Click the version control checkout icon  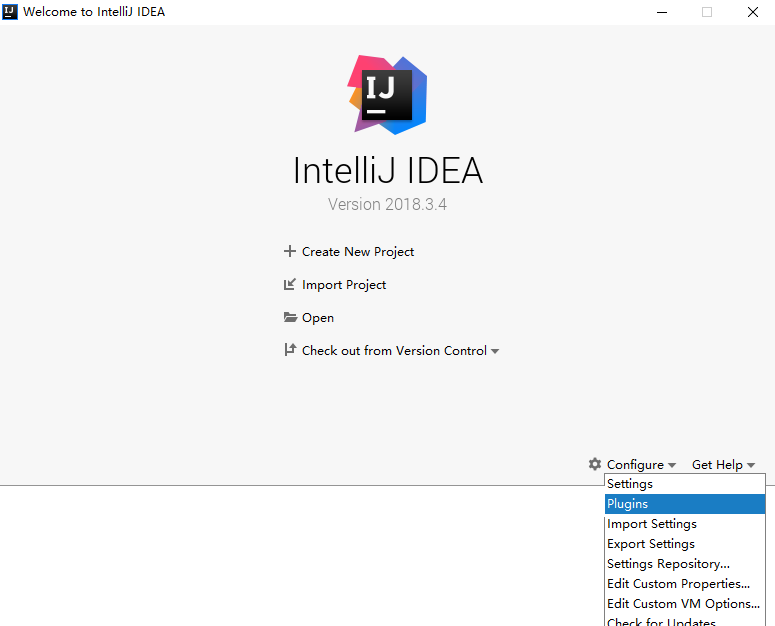coord(290,350)
